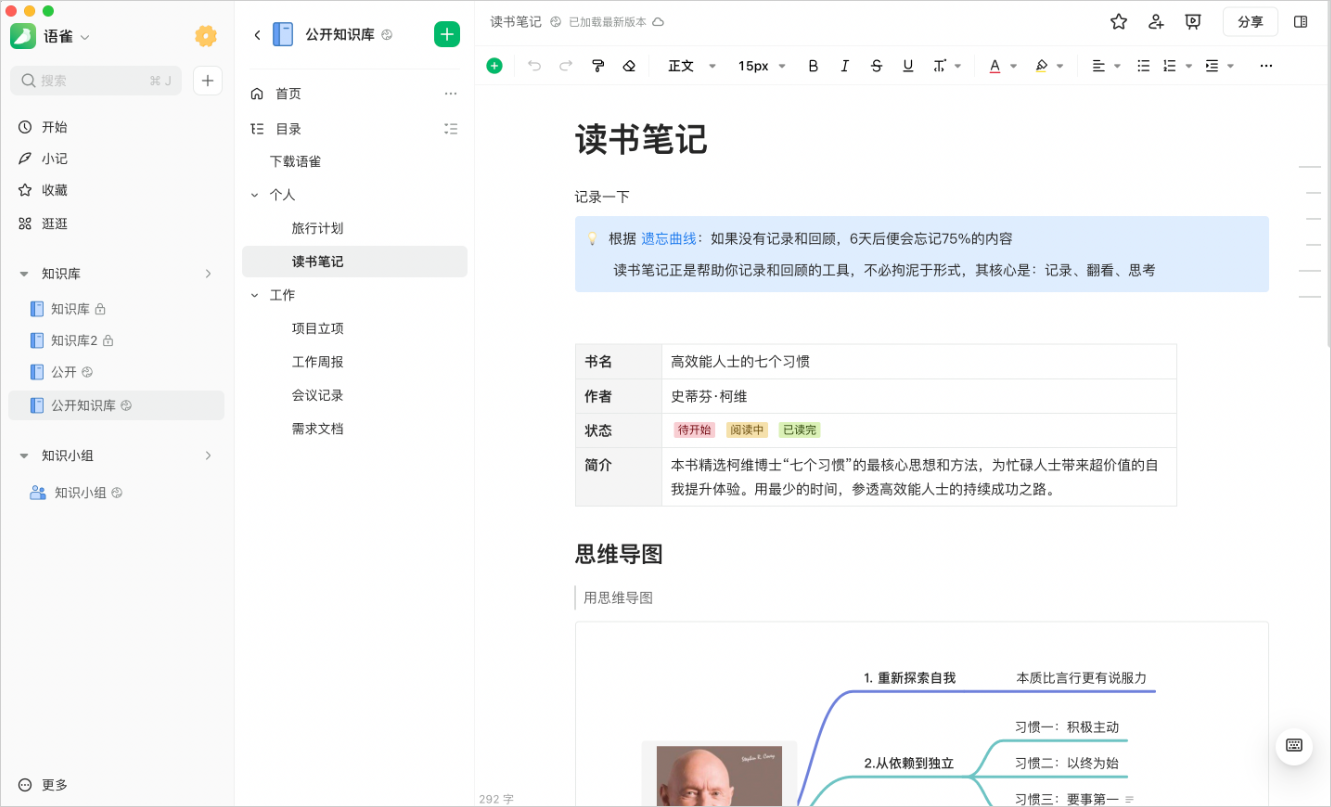Select the clear formatting eraser icon
The width and height of the screenshot is (1331, 807).
629,66
